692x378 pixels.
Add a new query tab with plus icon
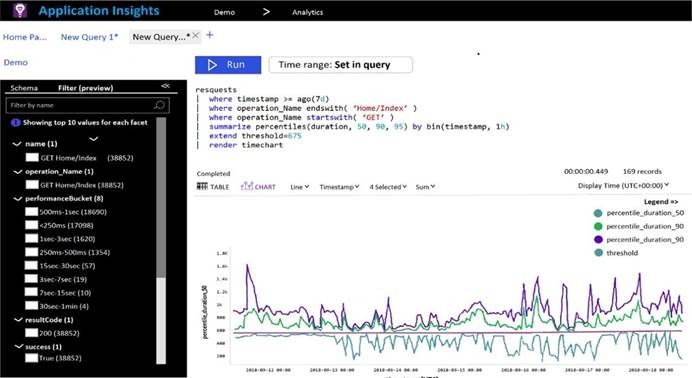click(x=210, y=35)
